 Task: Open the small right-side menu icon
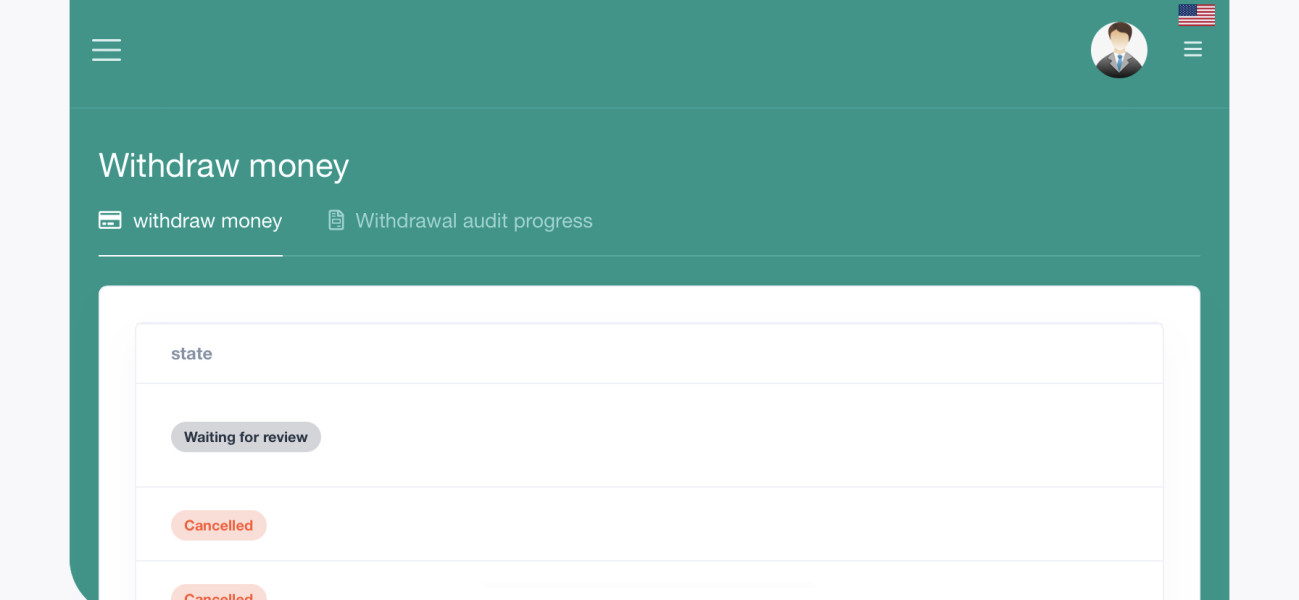click(x=1192, y=49)
